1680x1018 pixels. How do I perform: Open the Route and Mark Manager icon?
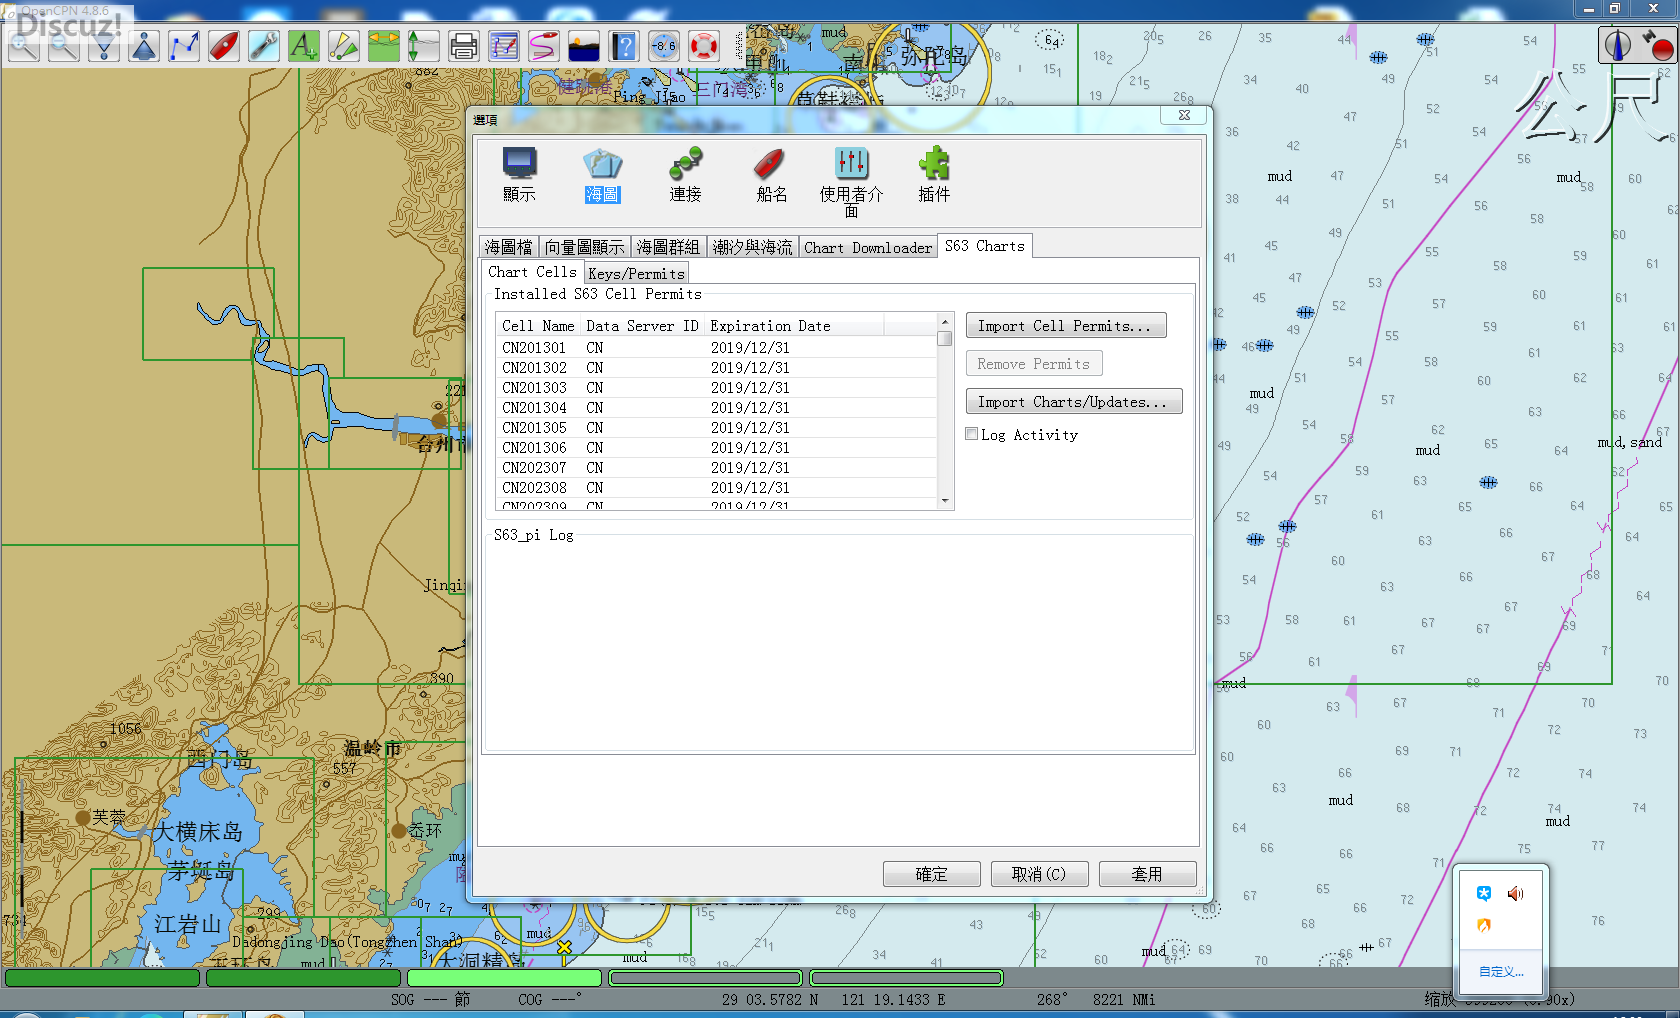point(504,46)
